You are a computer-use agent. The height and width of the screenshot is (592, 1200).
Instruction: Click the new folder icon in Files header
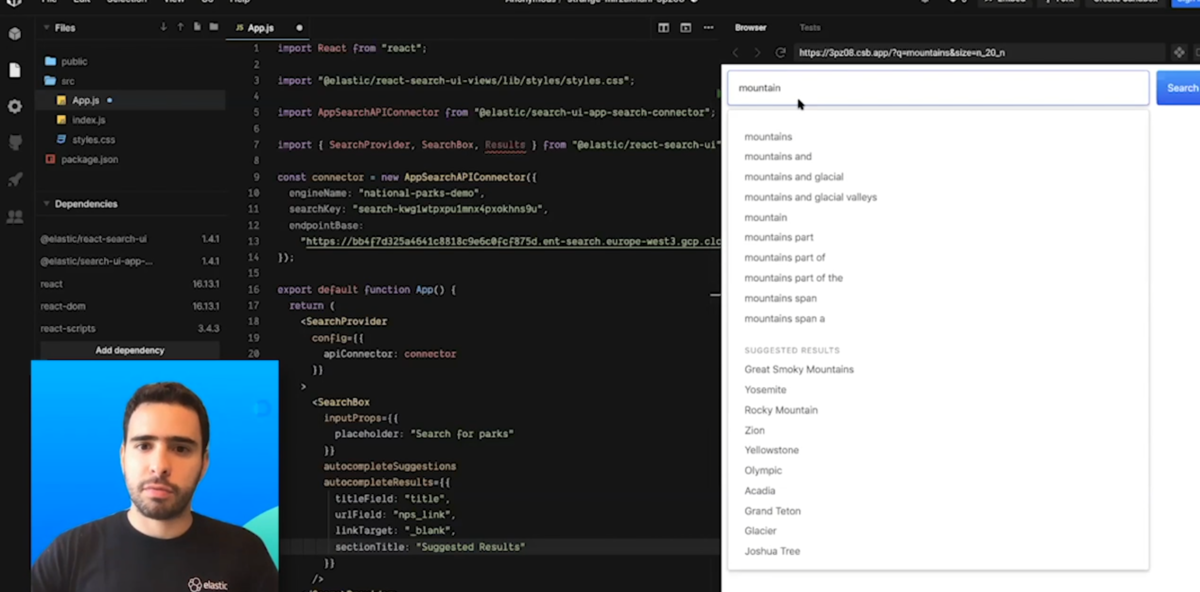pos(214,27)
